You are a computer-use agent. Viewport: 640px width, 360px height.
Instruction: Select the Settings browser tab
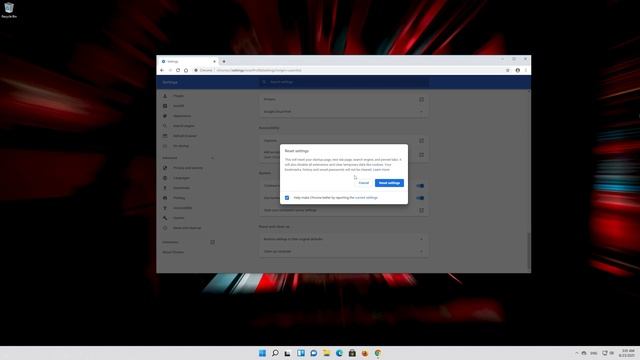tap(189, 61)
